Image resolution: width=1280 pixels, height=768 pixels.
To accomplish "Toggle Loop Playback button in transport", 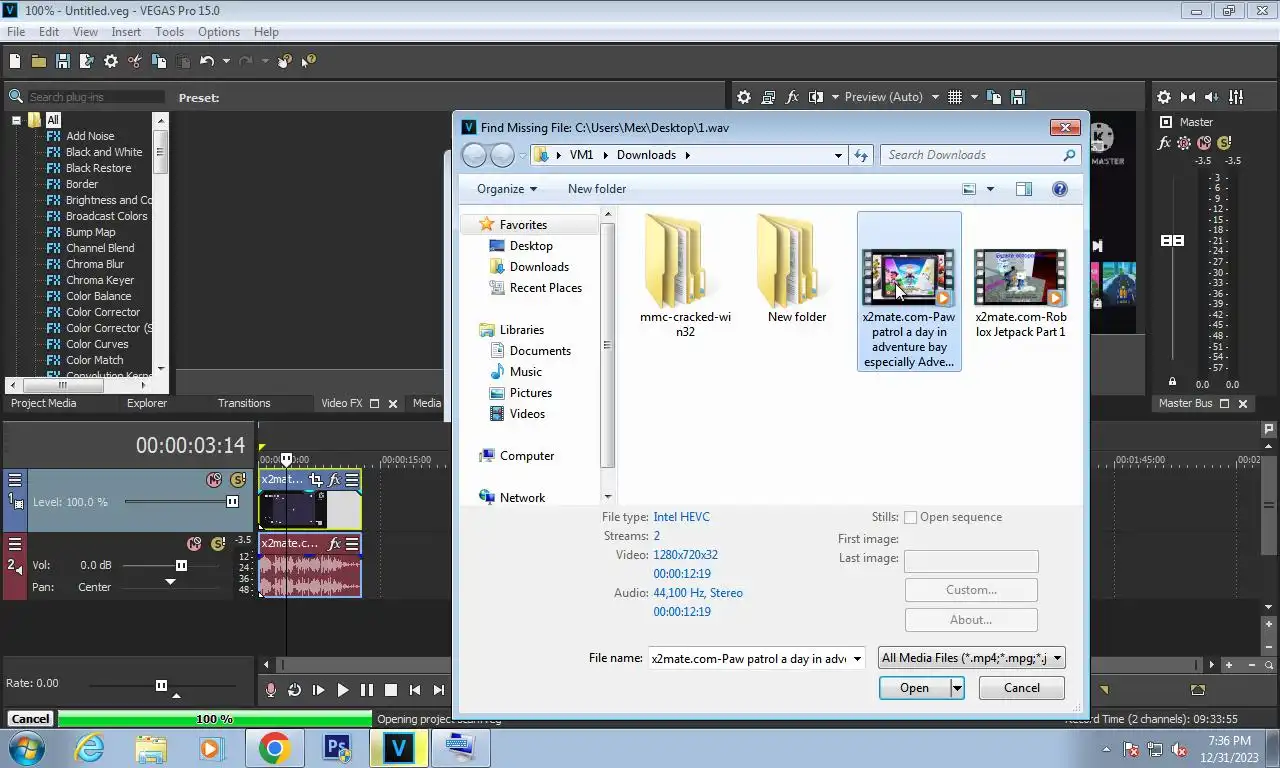I will 295,690.
